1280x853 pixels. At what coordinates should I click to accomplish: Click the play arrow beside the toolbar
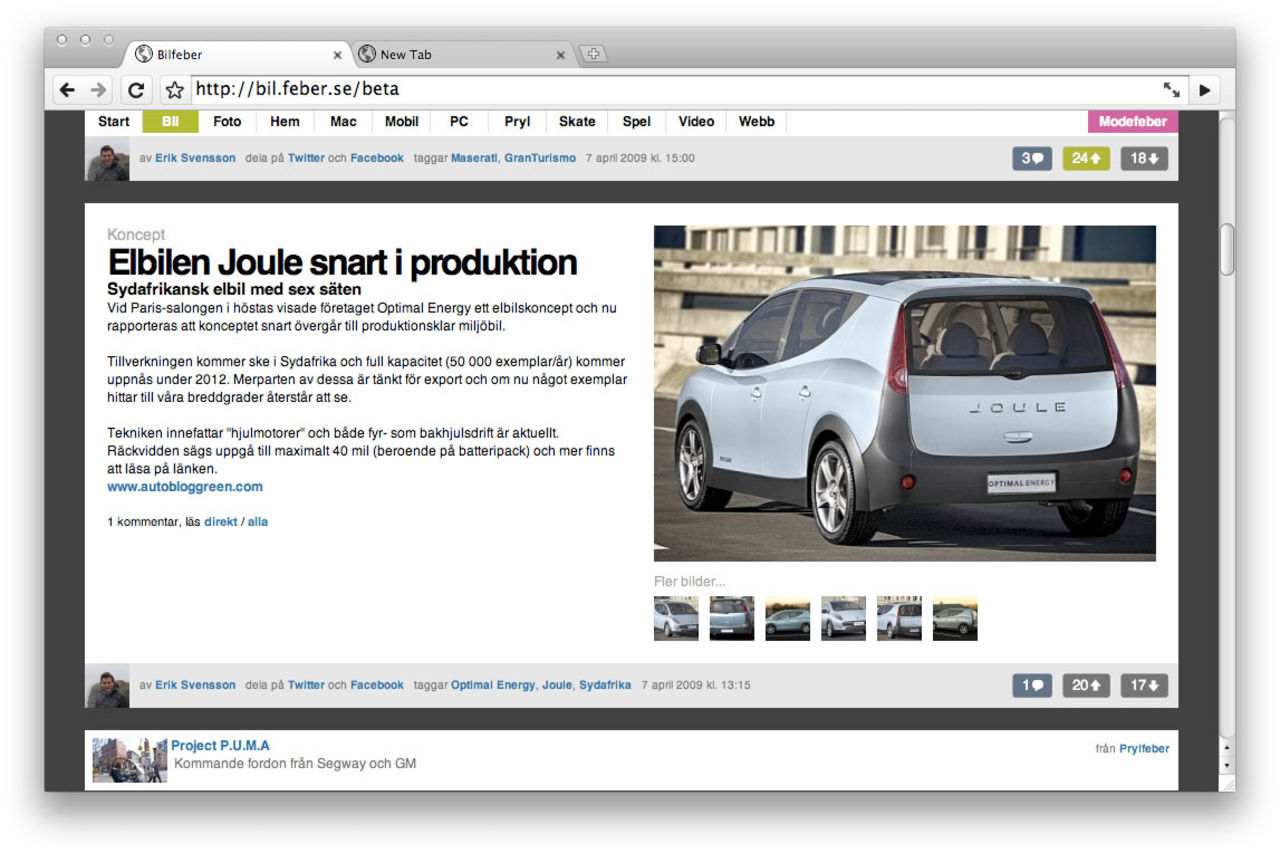point(1204,89)
